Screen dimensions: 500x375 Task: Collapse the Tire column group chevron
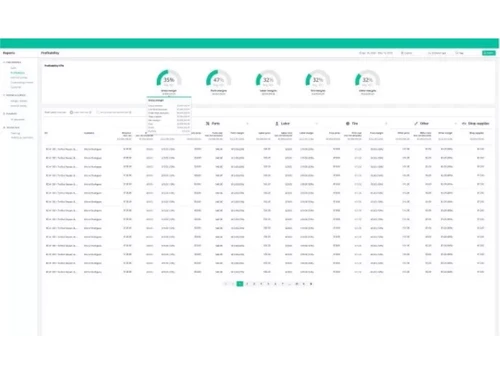pyautogui.click(x=386, y=124)
